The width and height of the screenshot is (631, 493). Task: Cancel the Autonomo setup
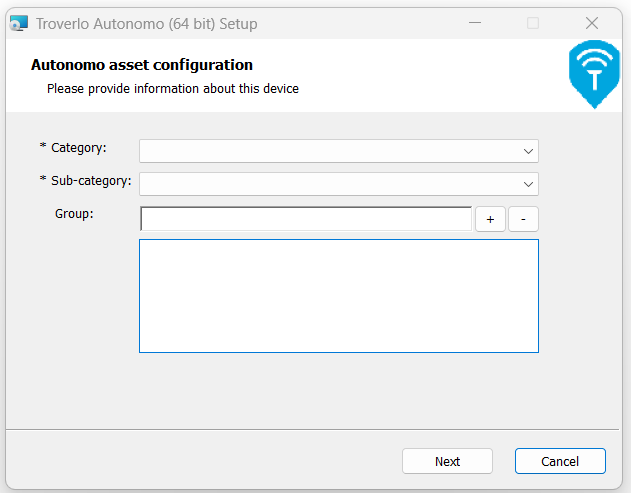point(560,461)
